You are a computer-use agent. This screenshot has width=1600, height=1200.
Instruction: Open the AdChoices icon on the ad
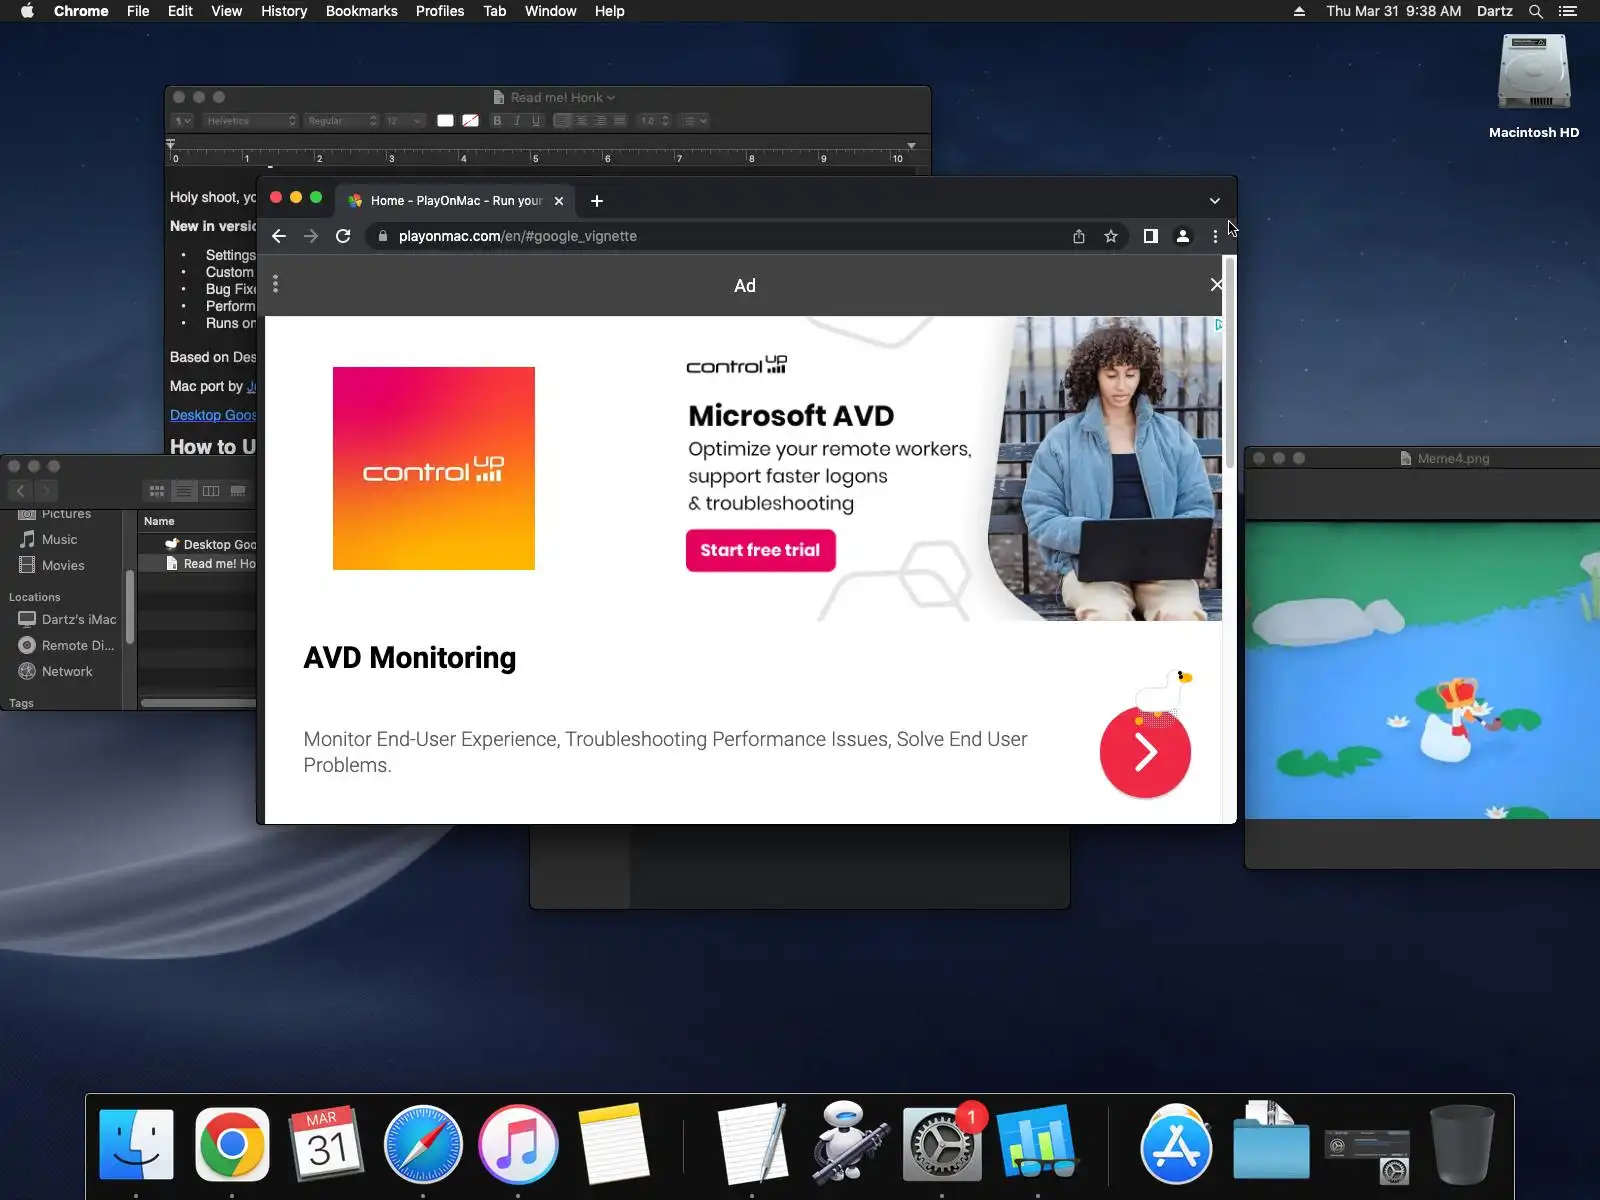click(1217, 325)
